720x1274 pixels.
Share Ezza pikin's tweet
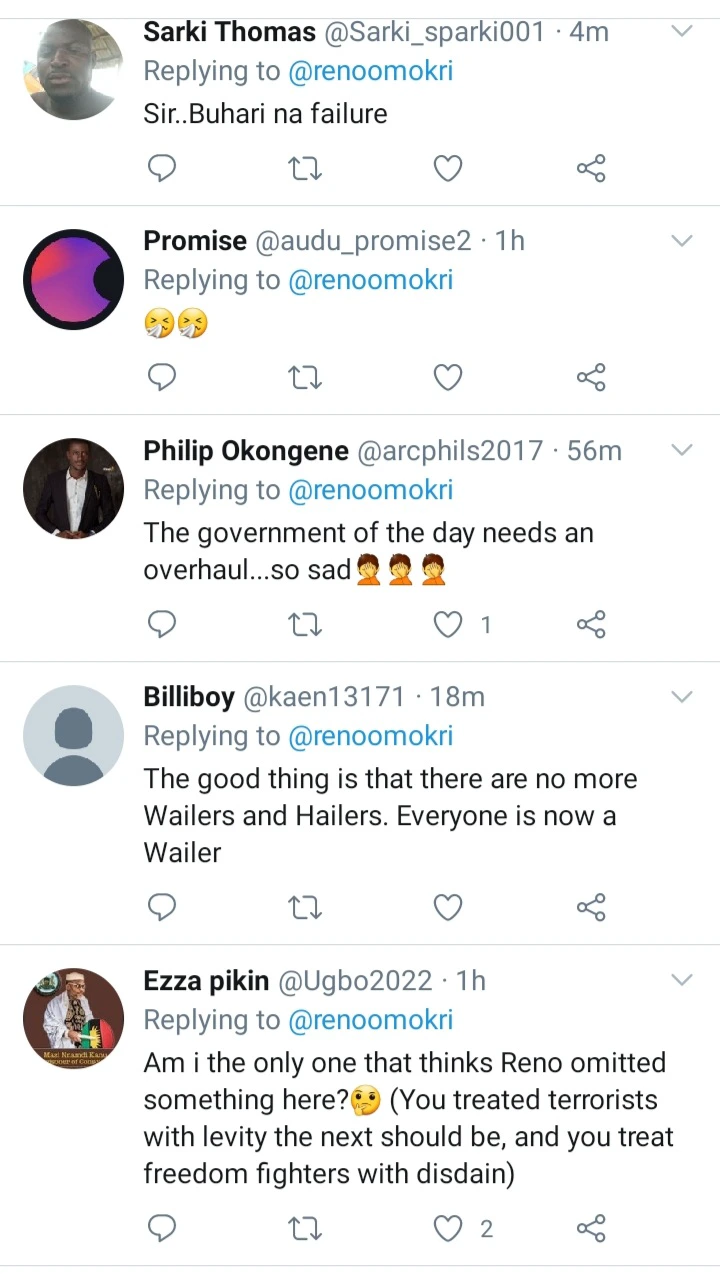click(x=591, y=1228)
